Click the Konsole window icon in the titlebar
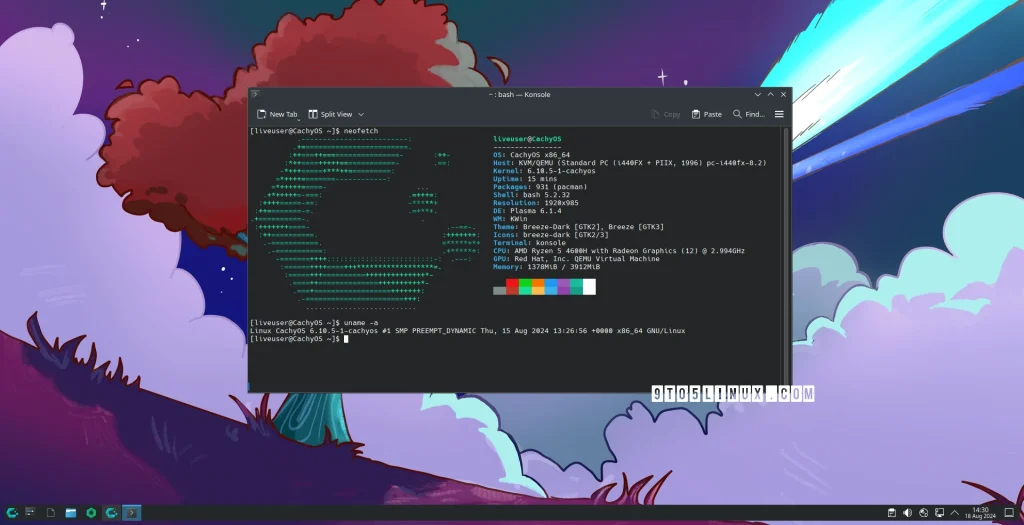1024x525 pixels. [256, 94]
